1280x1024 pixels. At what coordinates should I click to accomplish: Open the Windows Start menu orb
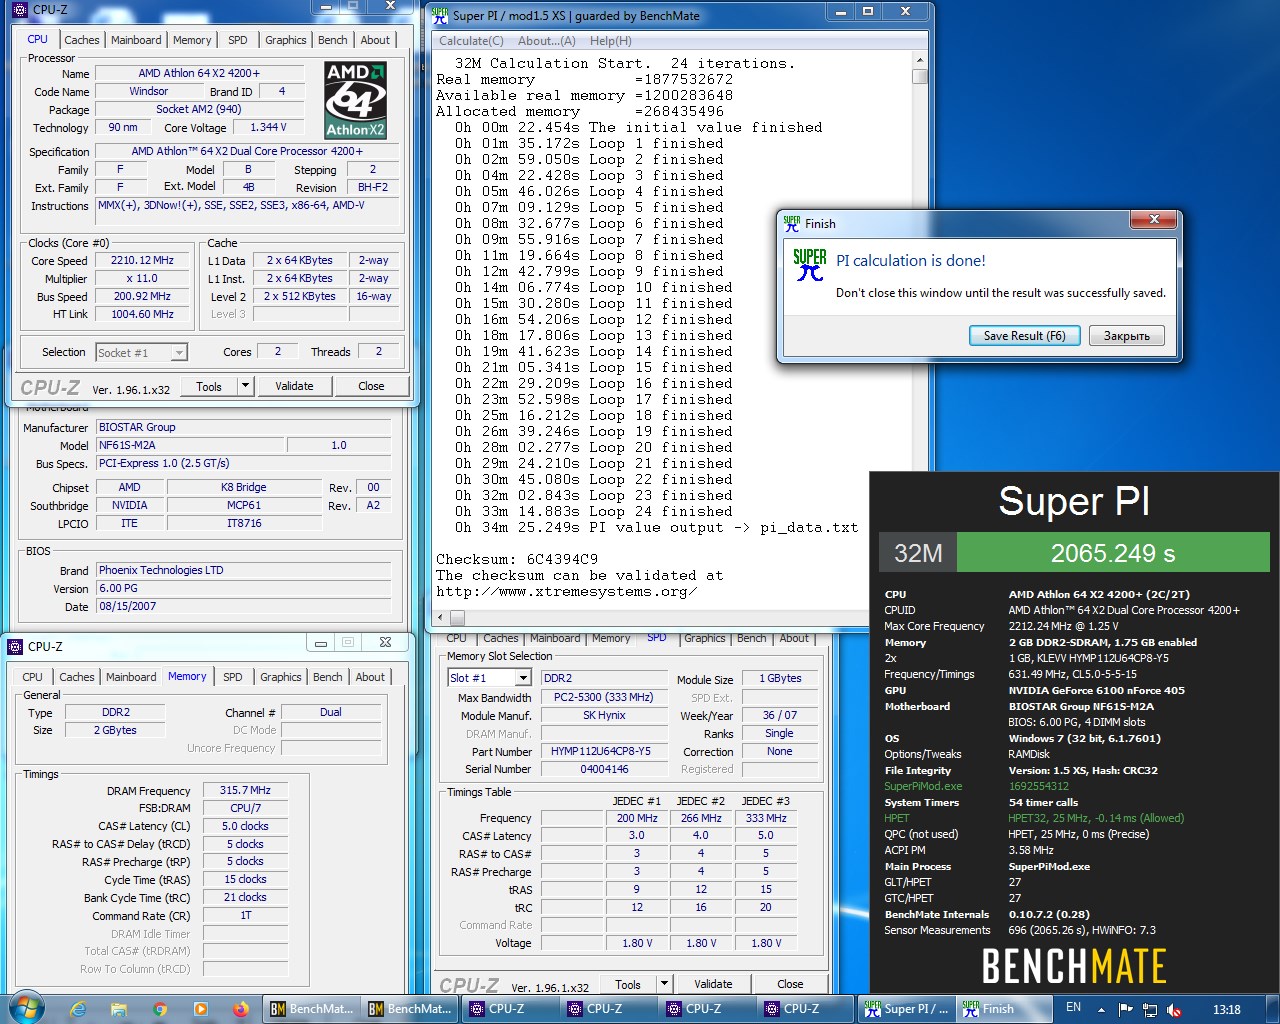tap(26, 1008)
